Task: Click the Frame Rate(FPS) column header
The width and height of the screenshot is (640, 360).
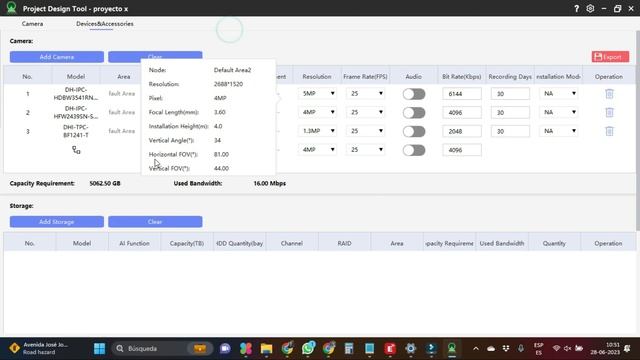Action: [365, 76]
